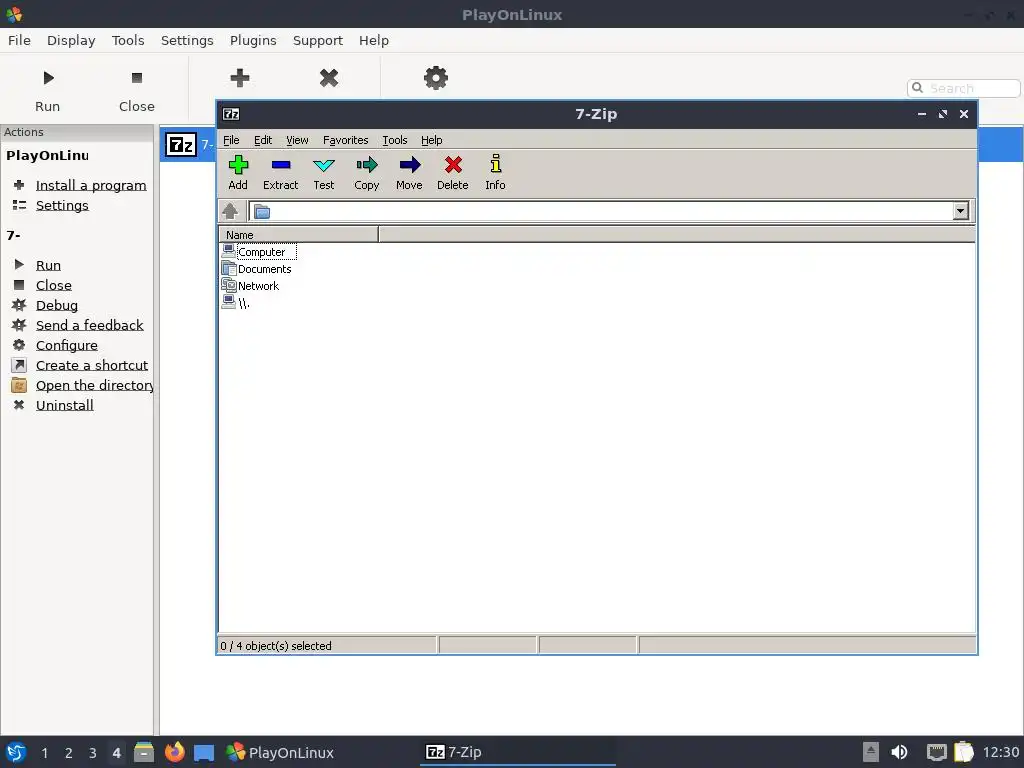
Task: Open the PlayOnLinux Help menu
Action: coord(374,40)
